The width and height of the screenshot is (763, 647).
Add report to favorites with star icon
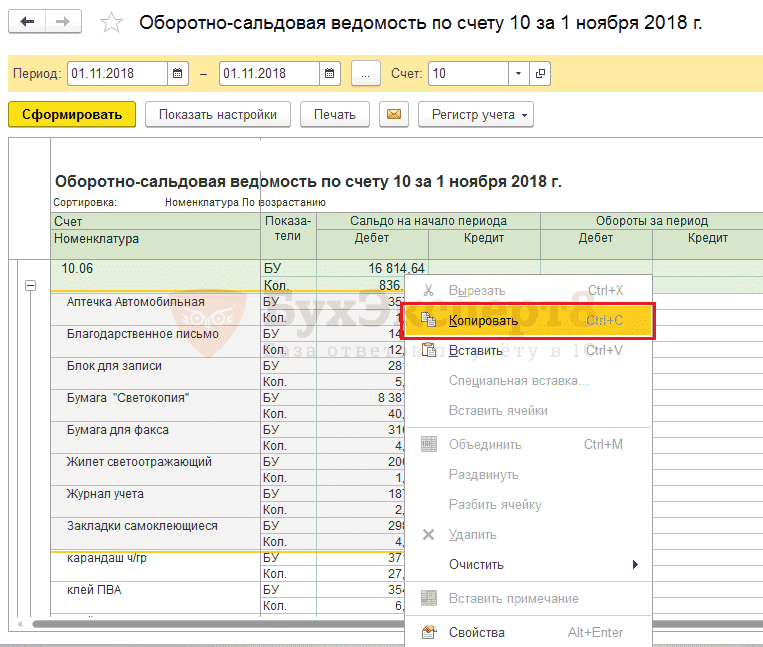[x=113, y=23]
